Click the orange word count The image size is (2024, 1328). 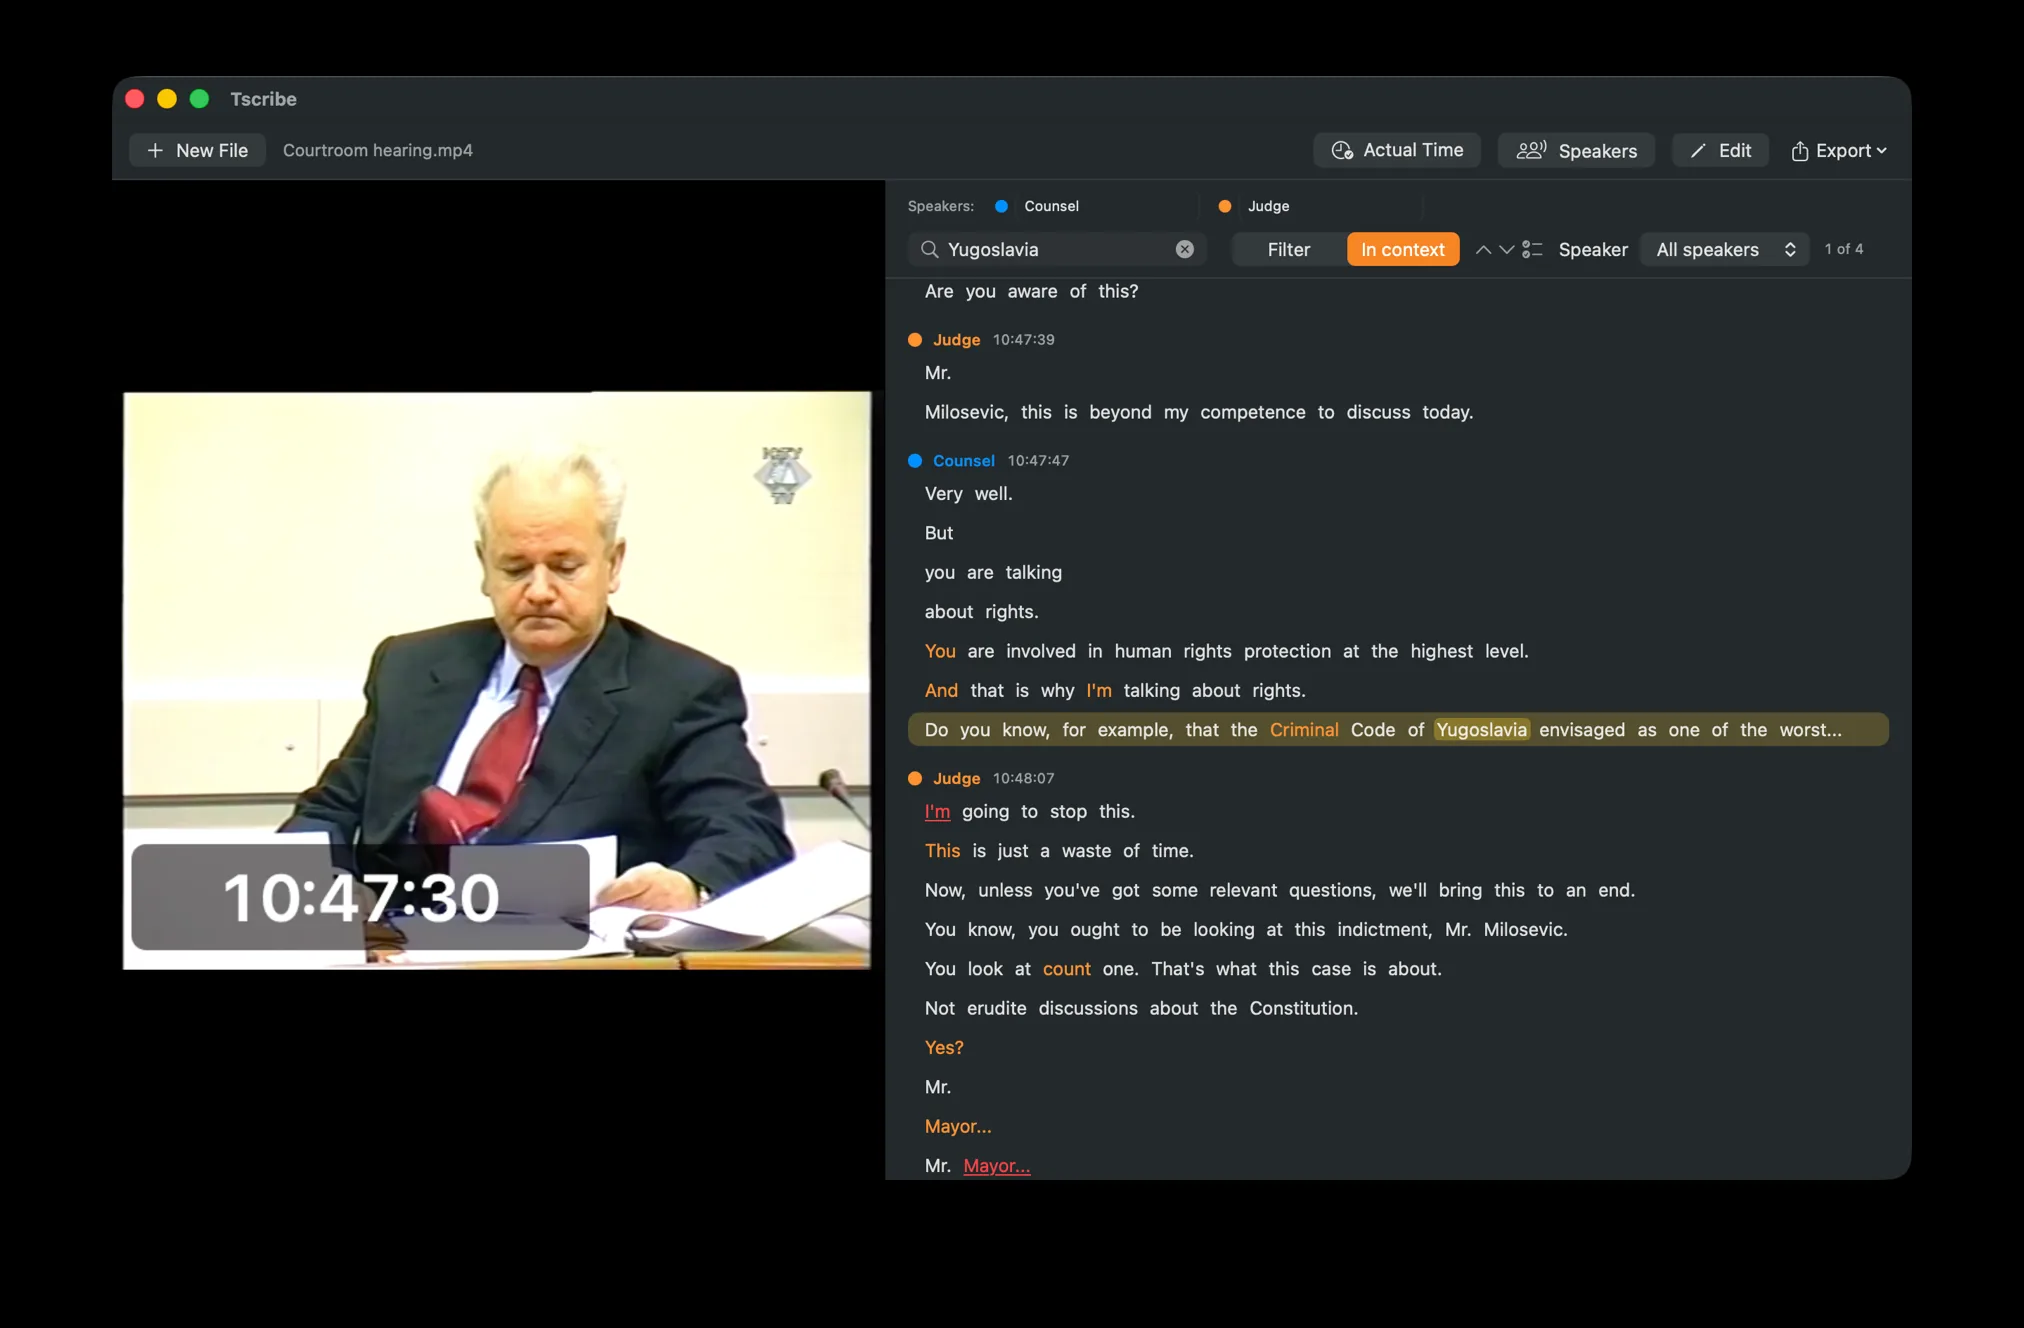(x=1066, y=969)
